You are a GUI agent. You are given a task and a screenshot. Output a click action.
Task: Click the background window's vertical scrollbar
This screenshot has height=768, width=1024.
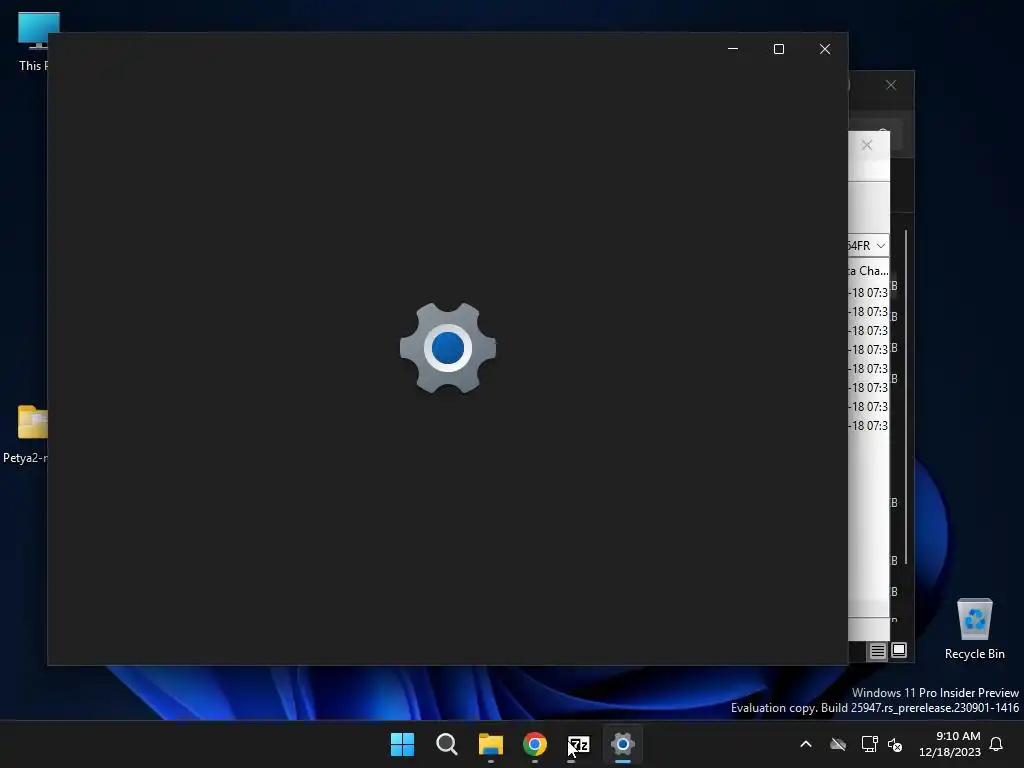point(906,397)
